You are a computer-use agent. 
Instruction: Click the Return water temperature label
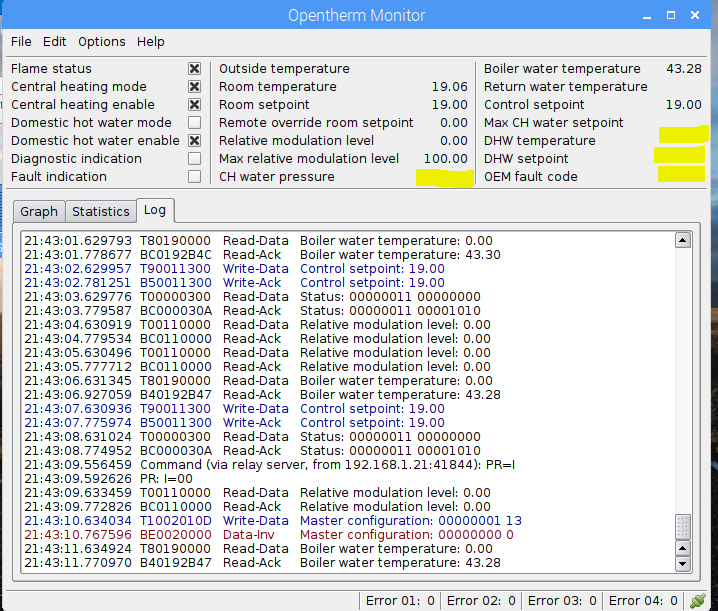[x=566, y=87]
